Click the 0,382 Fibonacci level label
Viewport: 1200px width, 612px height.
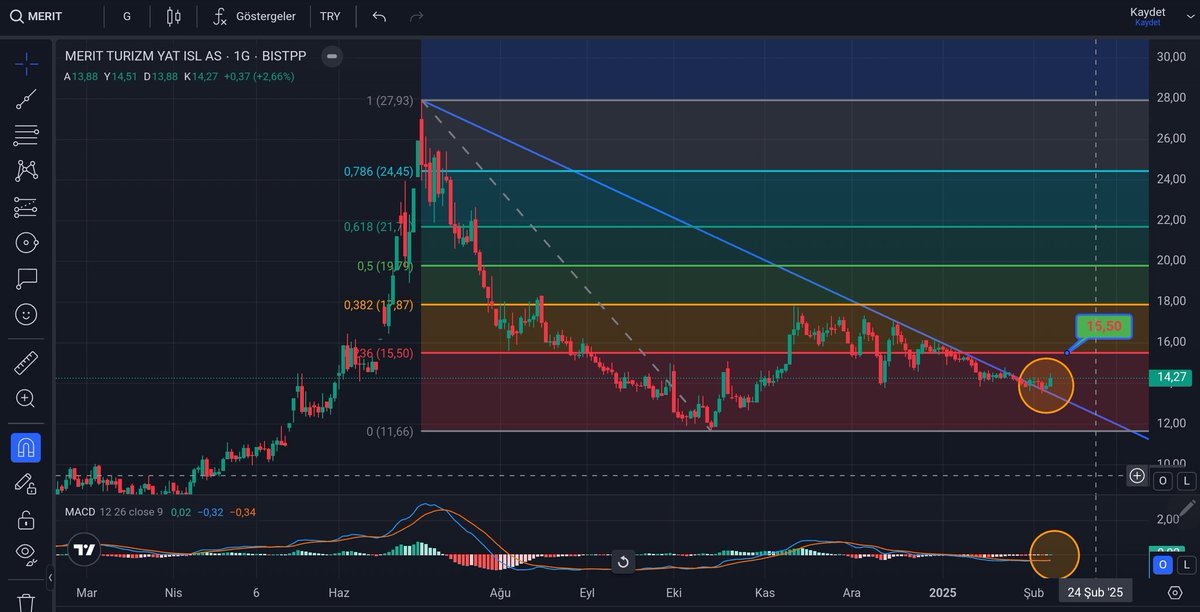pos(378,305)
